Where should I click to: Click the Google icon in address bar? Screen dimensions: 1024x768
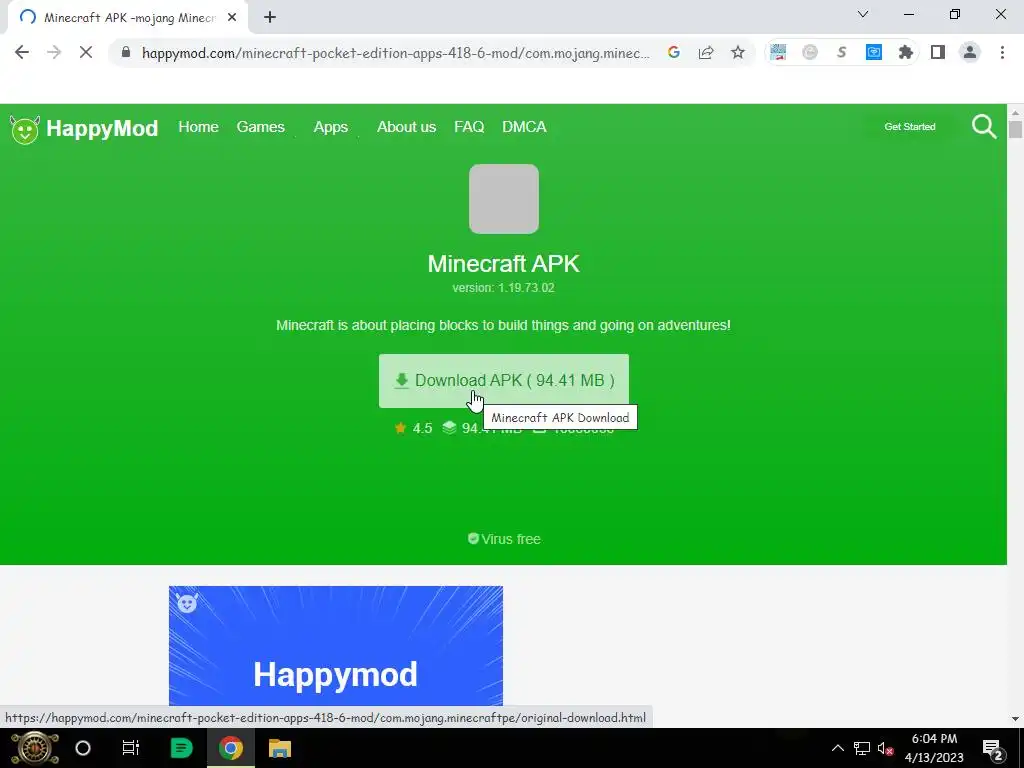(673, 52)
